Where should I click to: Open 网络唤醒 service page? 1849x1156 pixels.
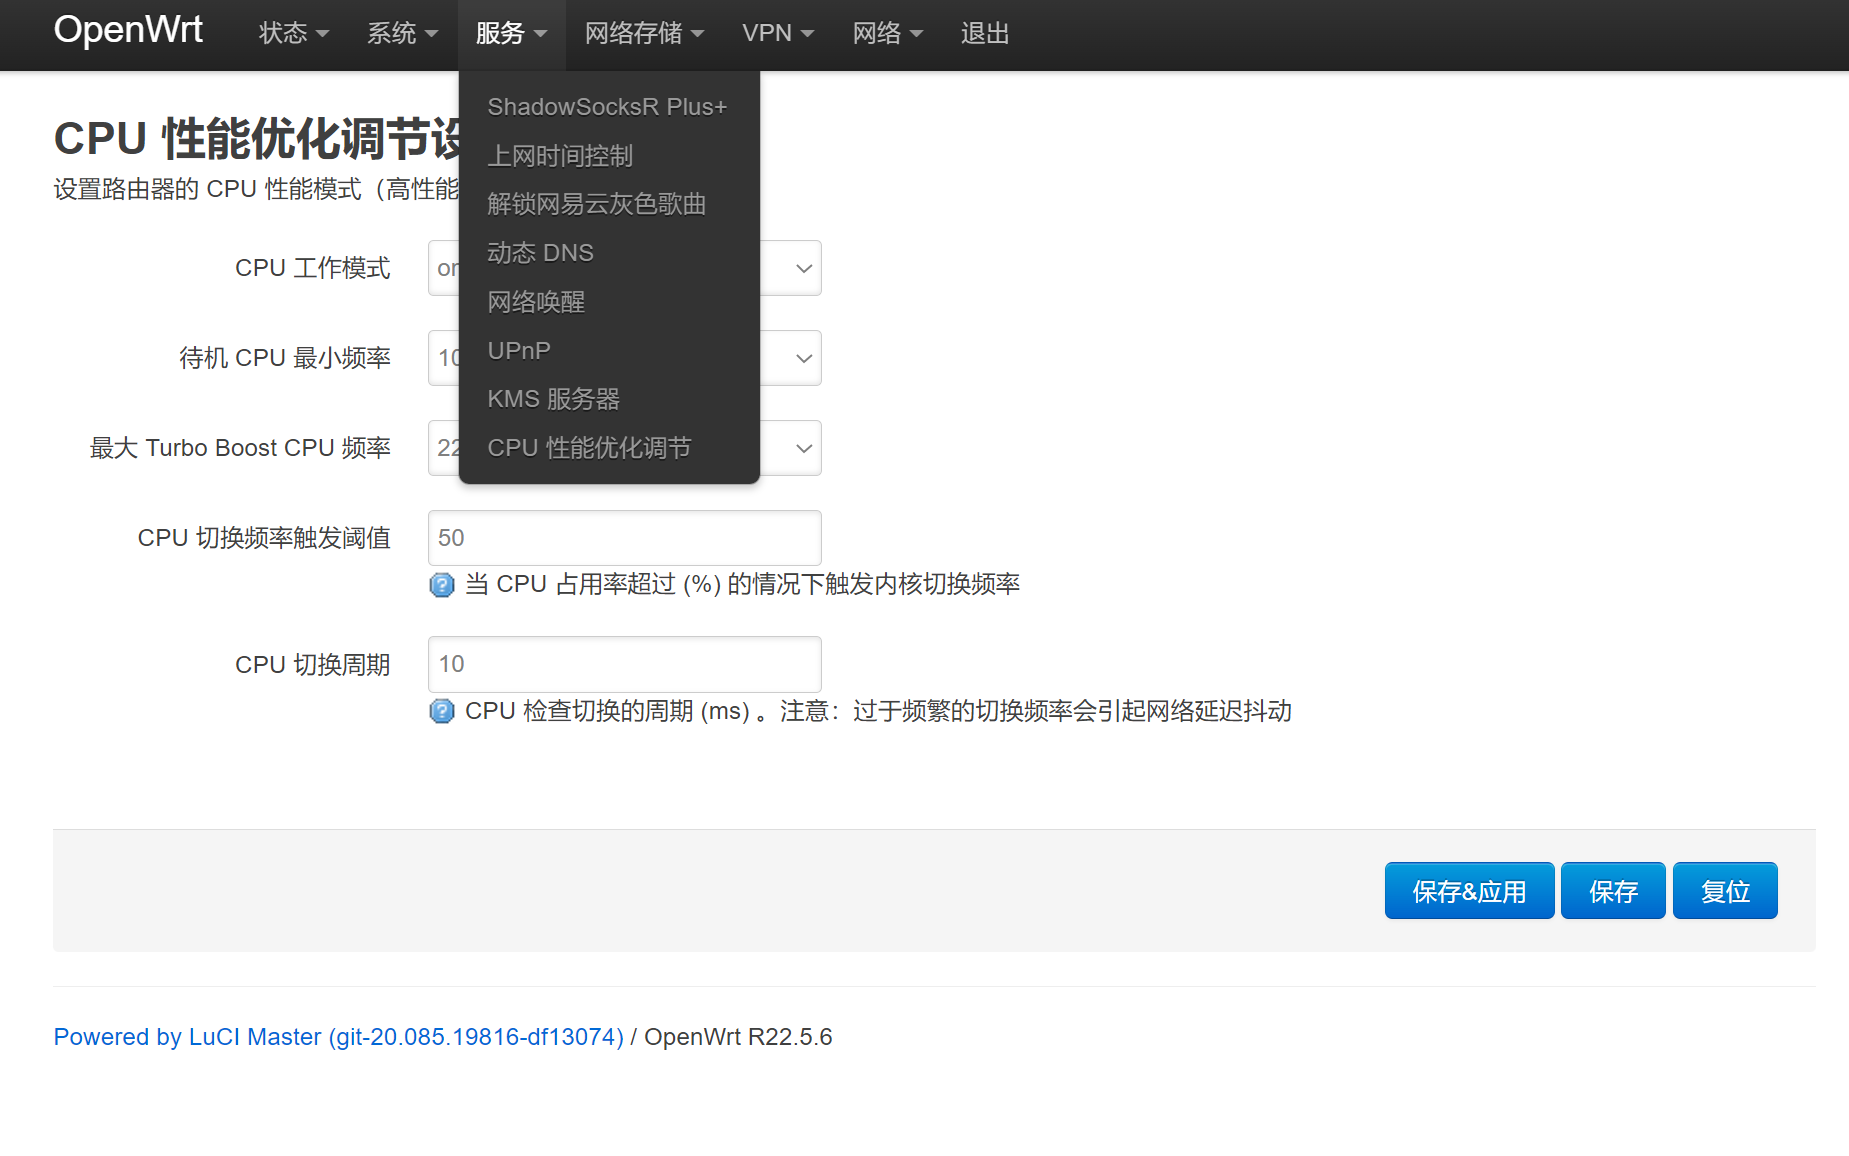(536, 302)
